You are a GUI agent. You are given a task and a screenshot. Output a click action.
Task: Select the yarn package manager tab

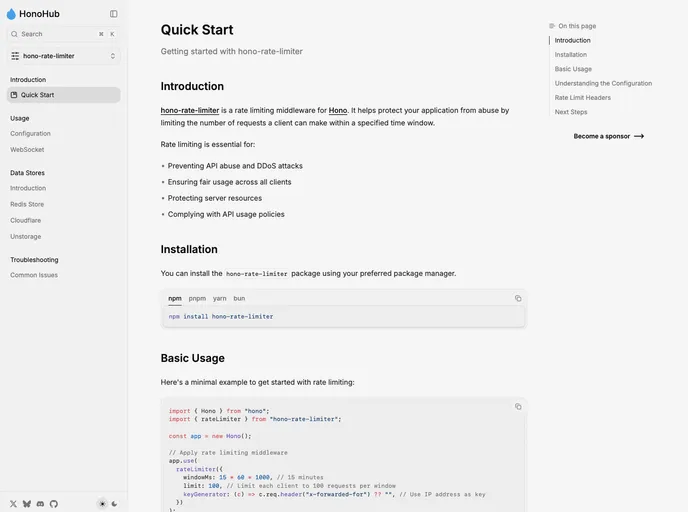[x=219, y=298]
